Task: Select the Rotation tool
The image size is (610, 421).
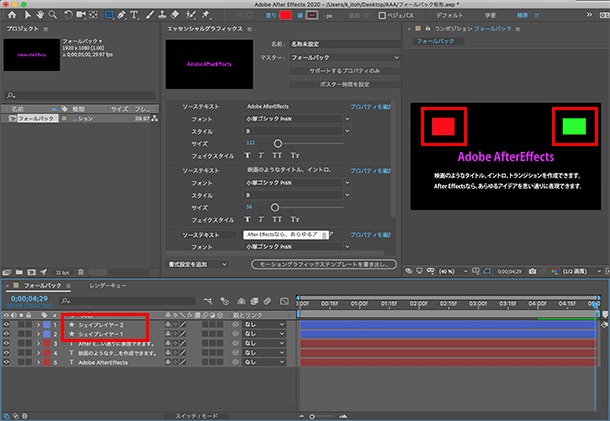Action: (x=68, y=15)
